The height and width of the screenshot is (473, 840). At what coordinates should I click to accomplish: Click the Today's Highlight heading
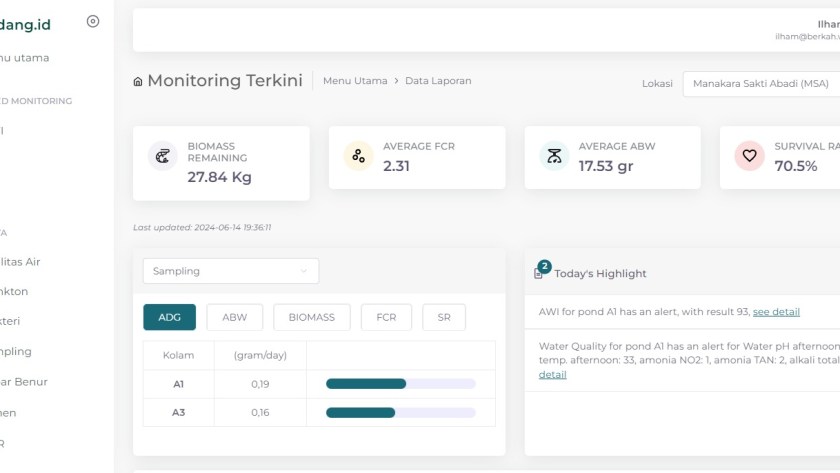click(x=601, y=274)
